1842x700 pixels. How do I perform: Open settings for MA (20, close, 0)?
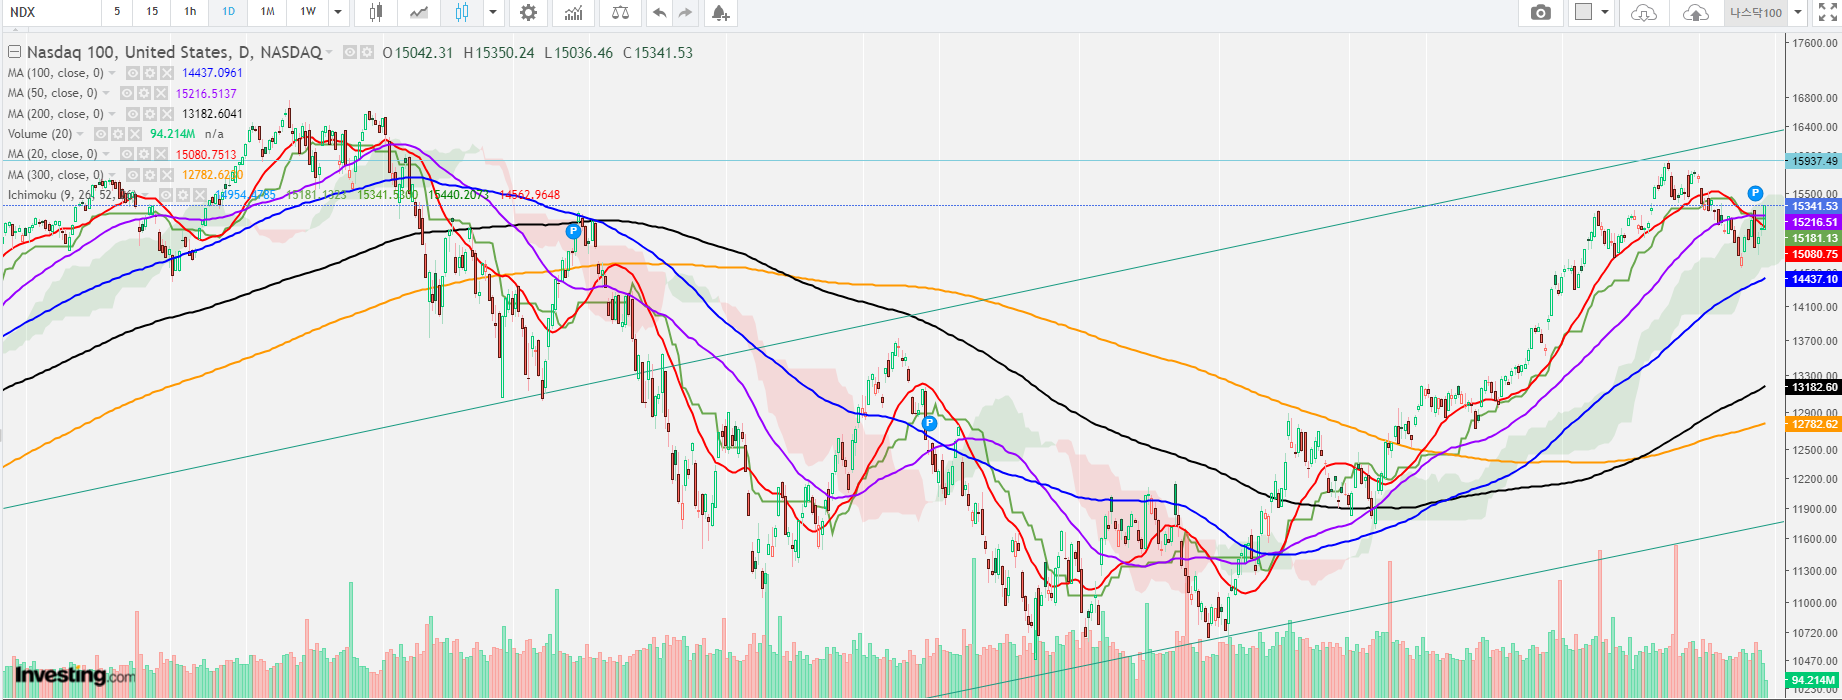144,154
